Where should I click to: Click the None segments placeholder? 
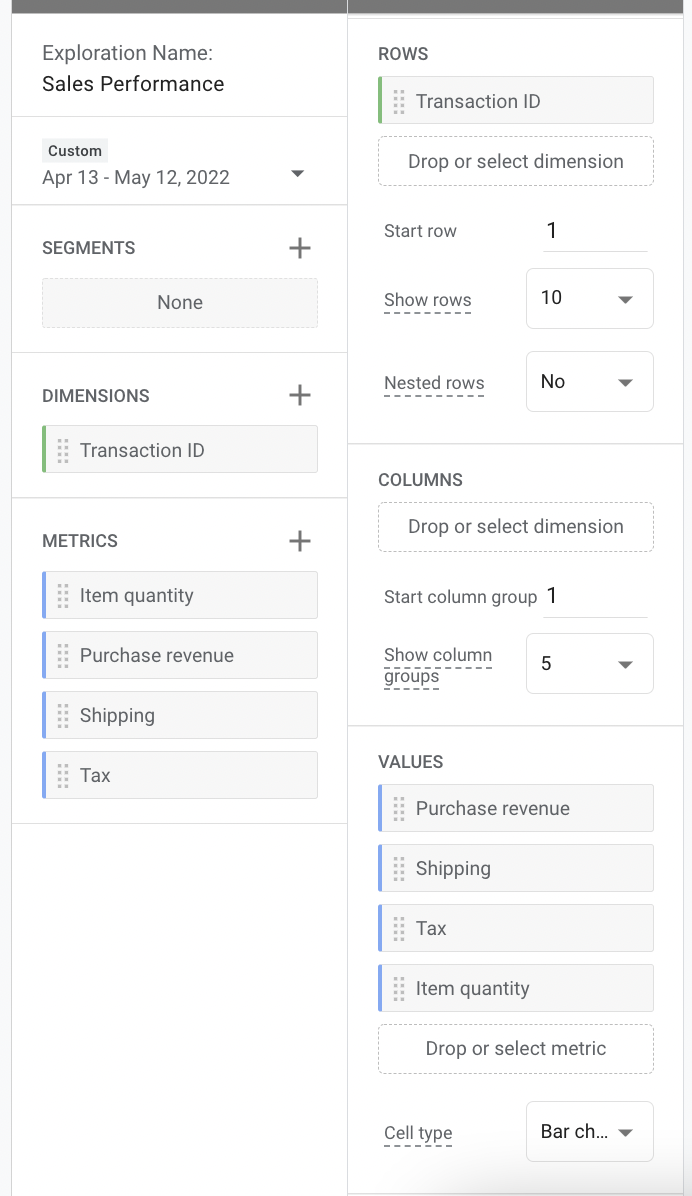pyautogui.click(x=180, y=300)
